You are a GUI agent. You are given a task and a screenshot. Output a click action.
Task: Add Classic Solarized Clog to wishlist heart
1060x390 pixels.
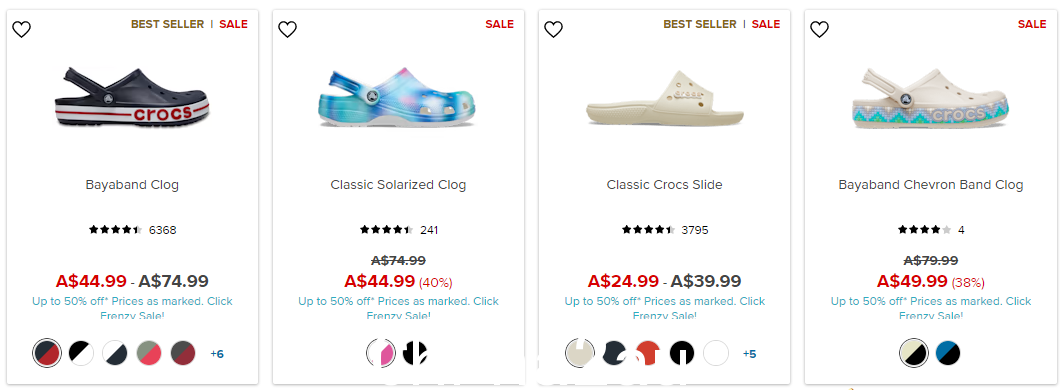click(288, 29)
